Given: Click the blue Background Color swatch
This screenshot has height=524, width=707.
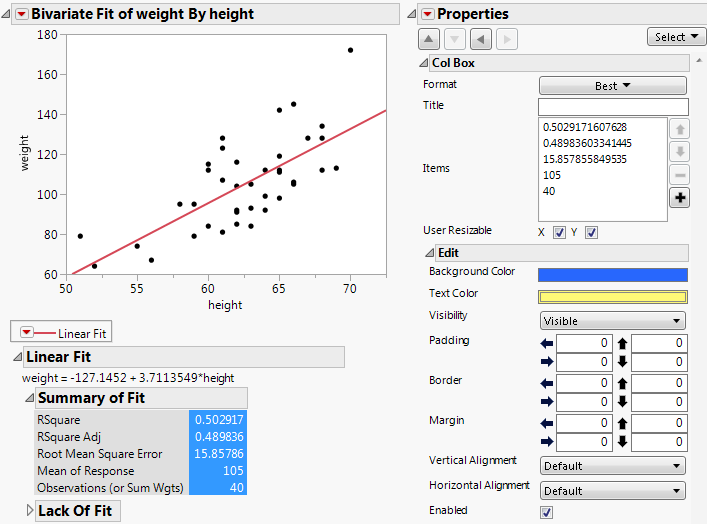Looking at the screenshot, I should 612,274.
